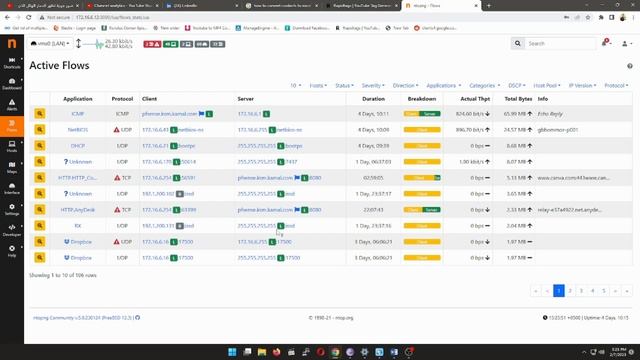Open the Hosts sidebar section

pos(12,147)
